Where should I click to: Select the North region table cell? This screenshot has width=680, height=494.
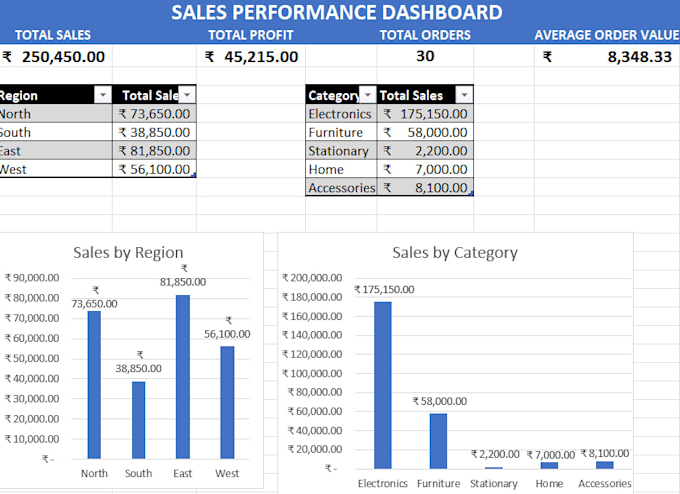click(56, 114)
